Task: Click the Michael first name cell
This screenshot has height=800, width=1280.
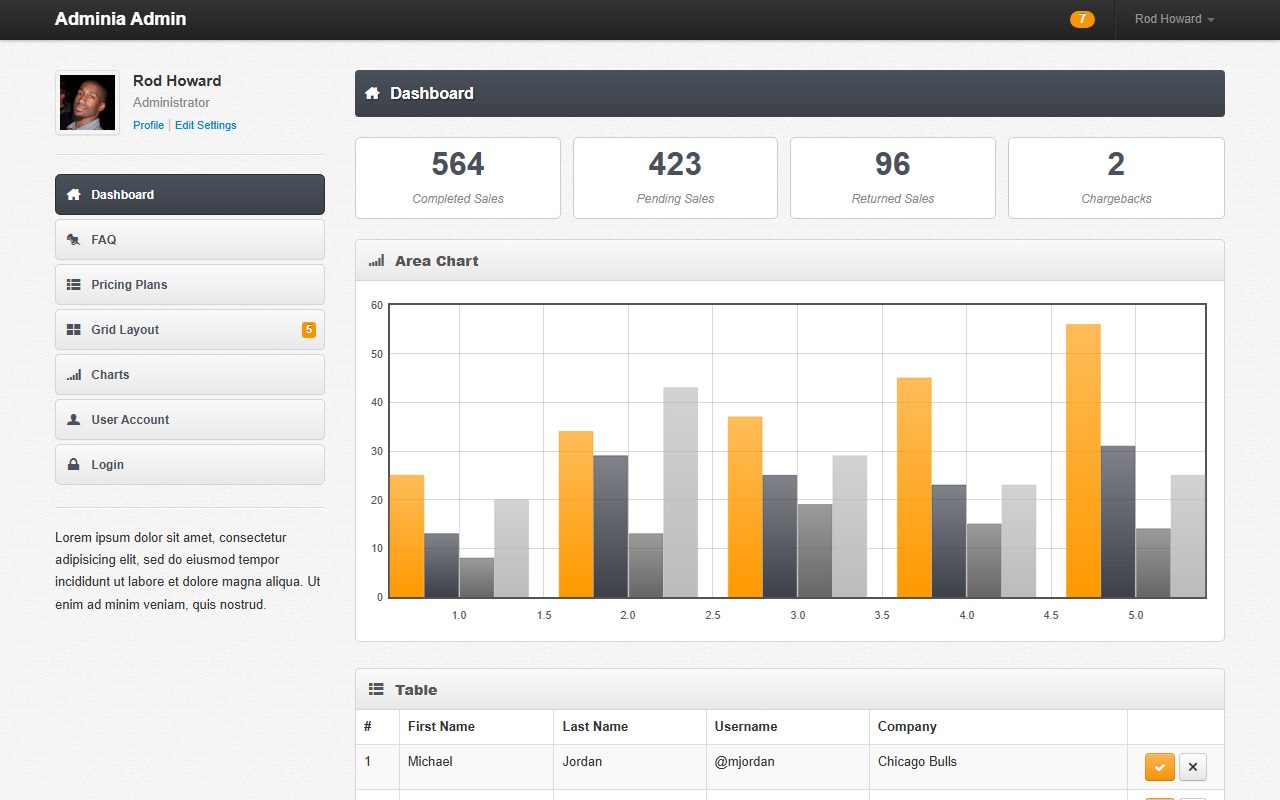Action: tap(476, 767)
